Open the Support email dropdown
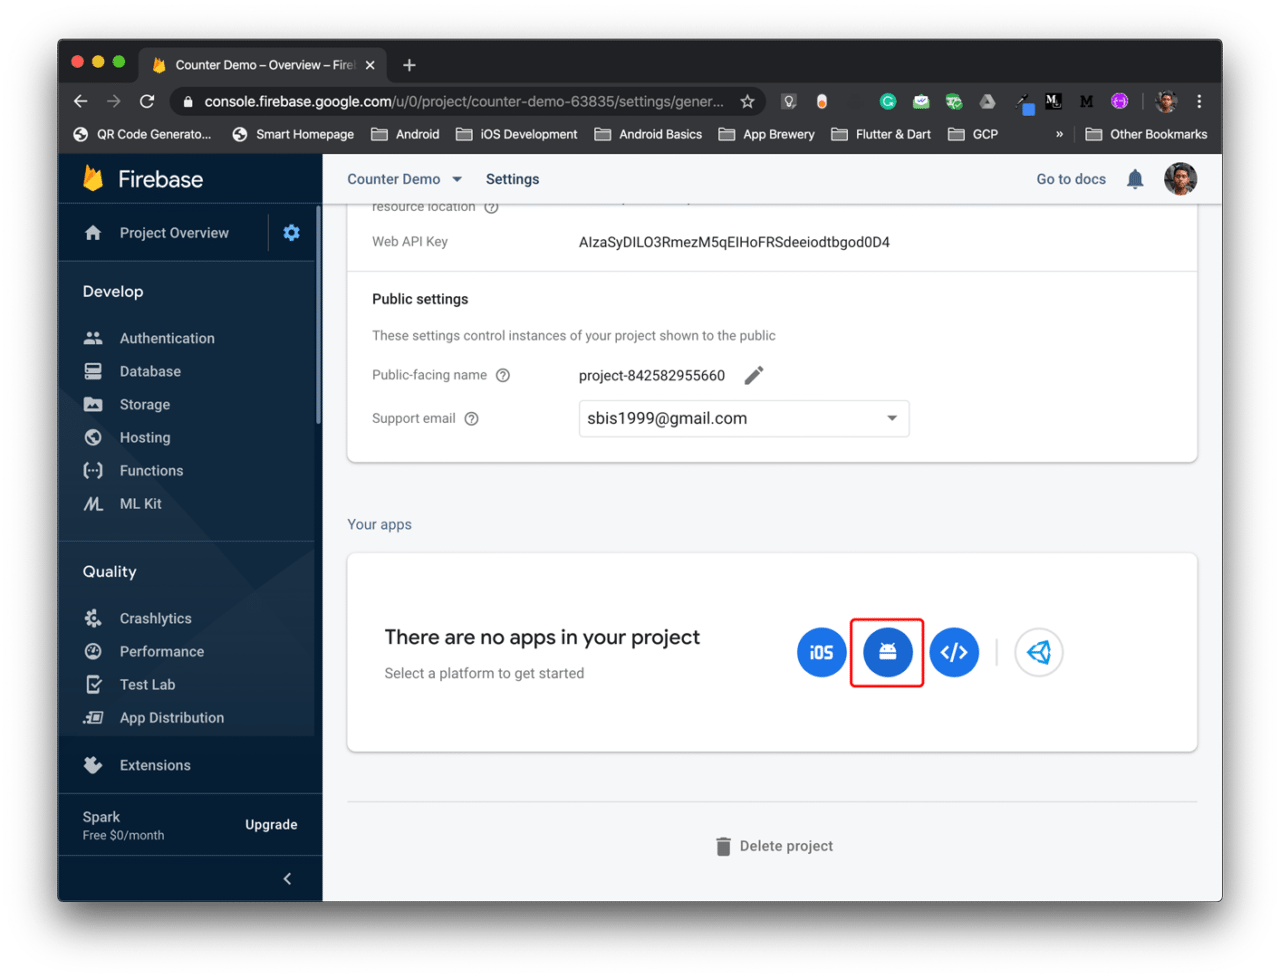 744,418
